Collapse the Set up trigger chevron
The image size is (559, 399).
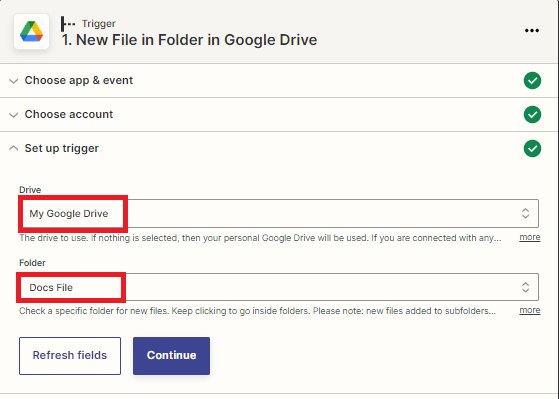[14, 148]
